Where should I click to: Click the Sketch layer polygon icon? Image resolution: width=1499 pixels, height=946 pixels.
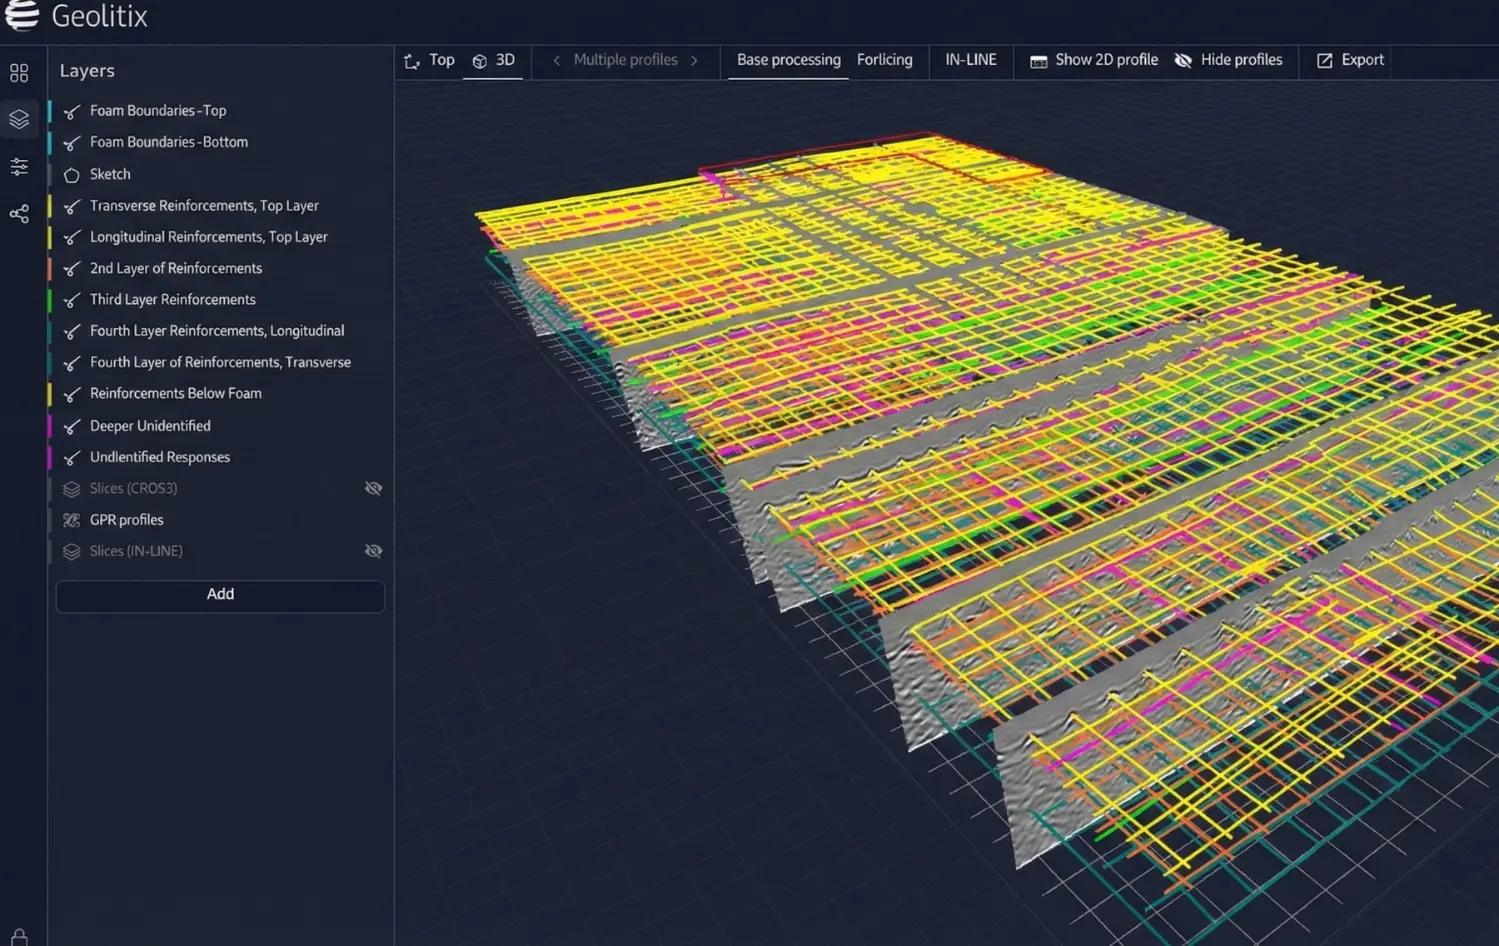[72, 175]
